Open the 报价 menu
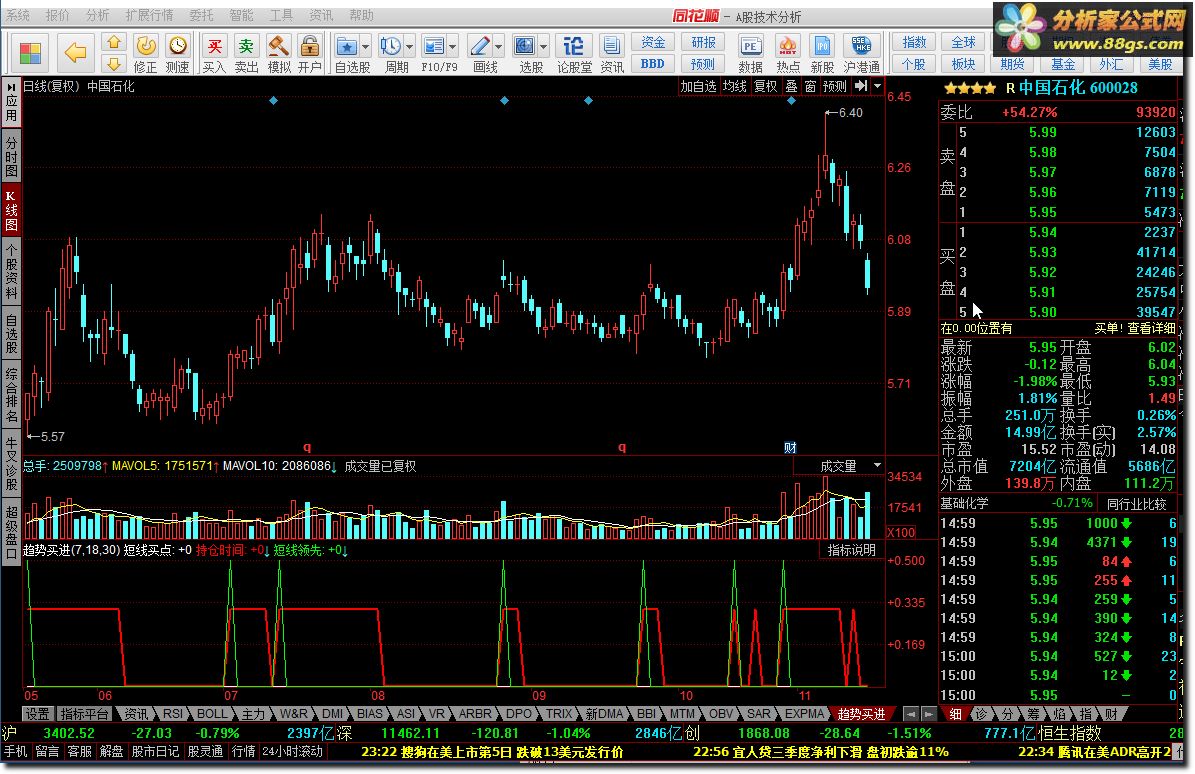Screen dimensions: 1195x774 (x=57, y=15)
